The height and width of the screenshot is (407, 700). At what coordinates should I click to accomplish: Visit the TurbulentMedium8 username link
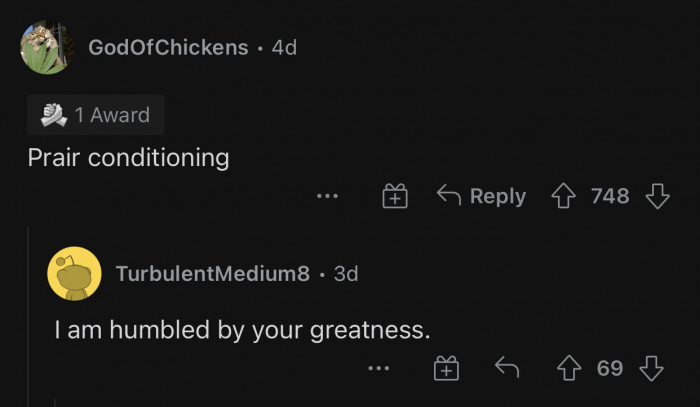tap(212, 273)
